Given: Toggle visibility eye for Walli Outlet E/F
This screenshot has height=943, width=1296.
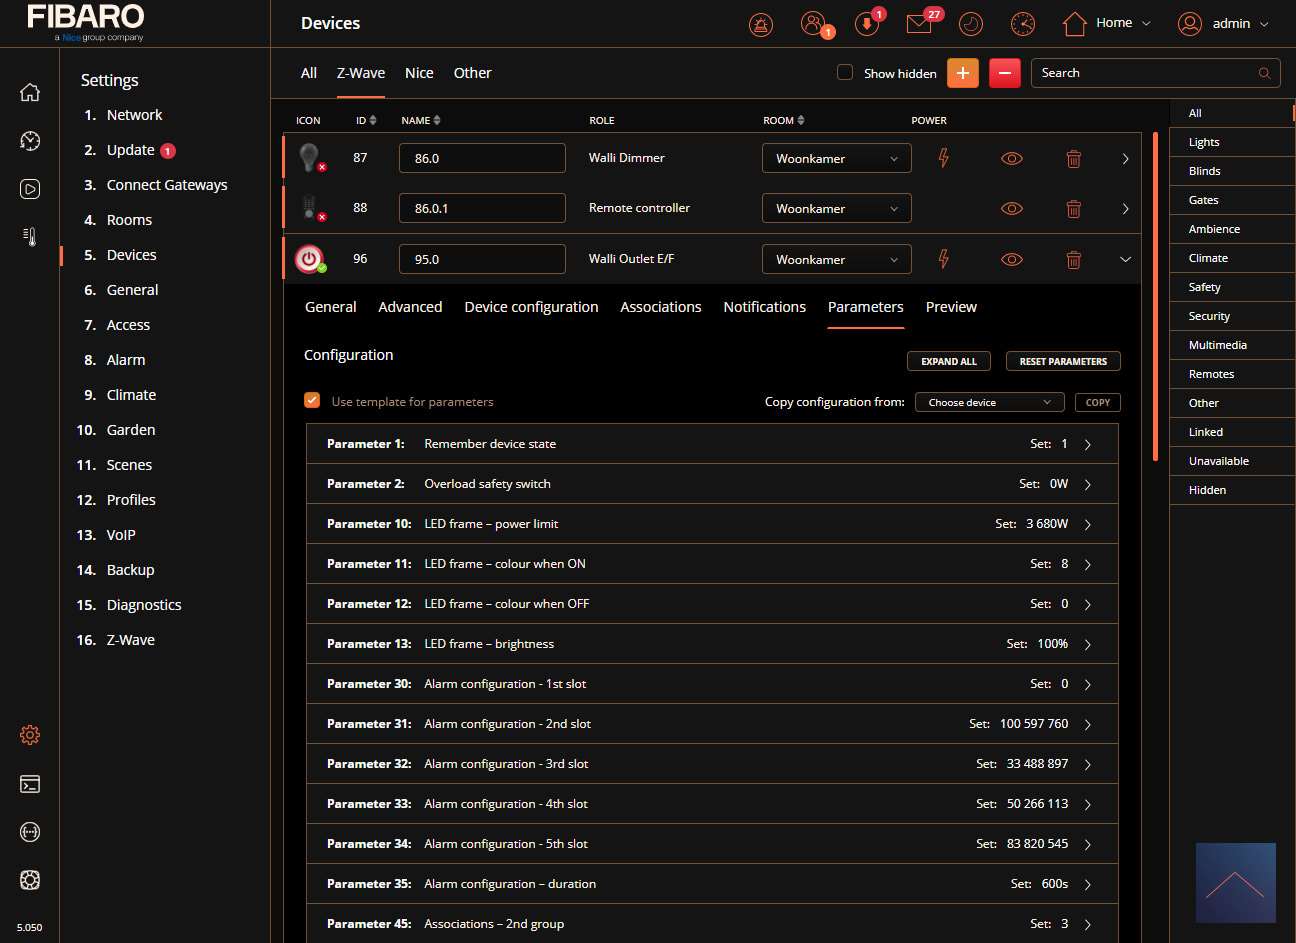Looking at the screenshot, I should coord(1012,260).
